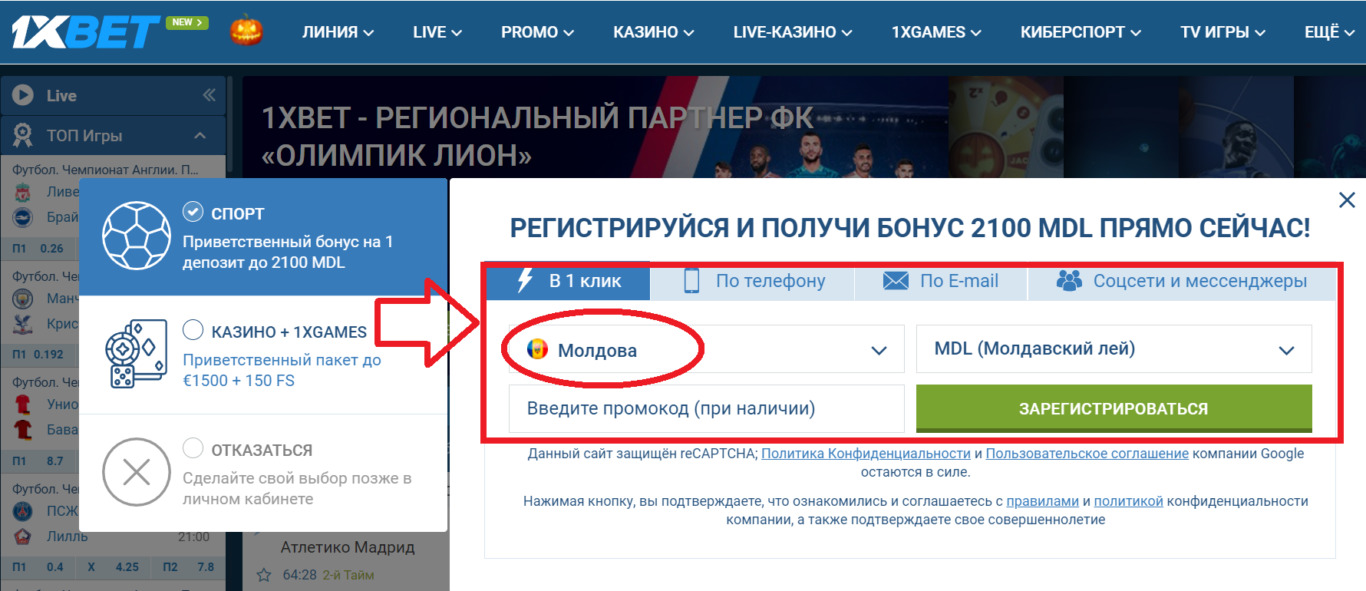Open the КАЗИНО menu
Screen dimensions: 1366x591
pos(654,32)
